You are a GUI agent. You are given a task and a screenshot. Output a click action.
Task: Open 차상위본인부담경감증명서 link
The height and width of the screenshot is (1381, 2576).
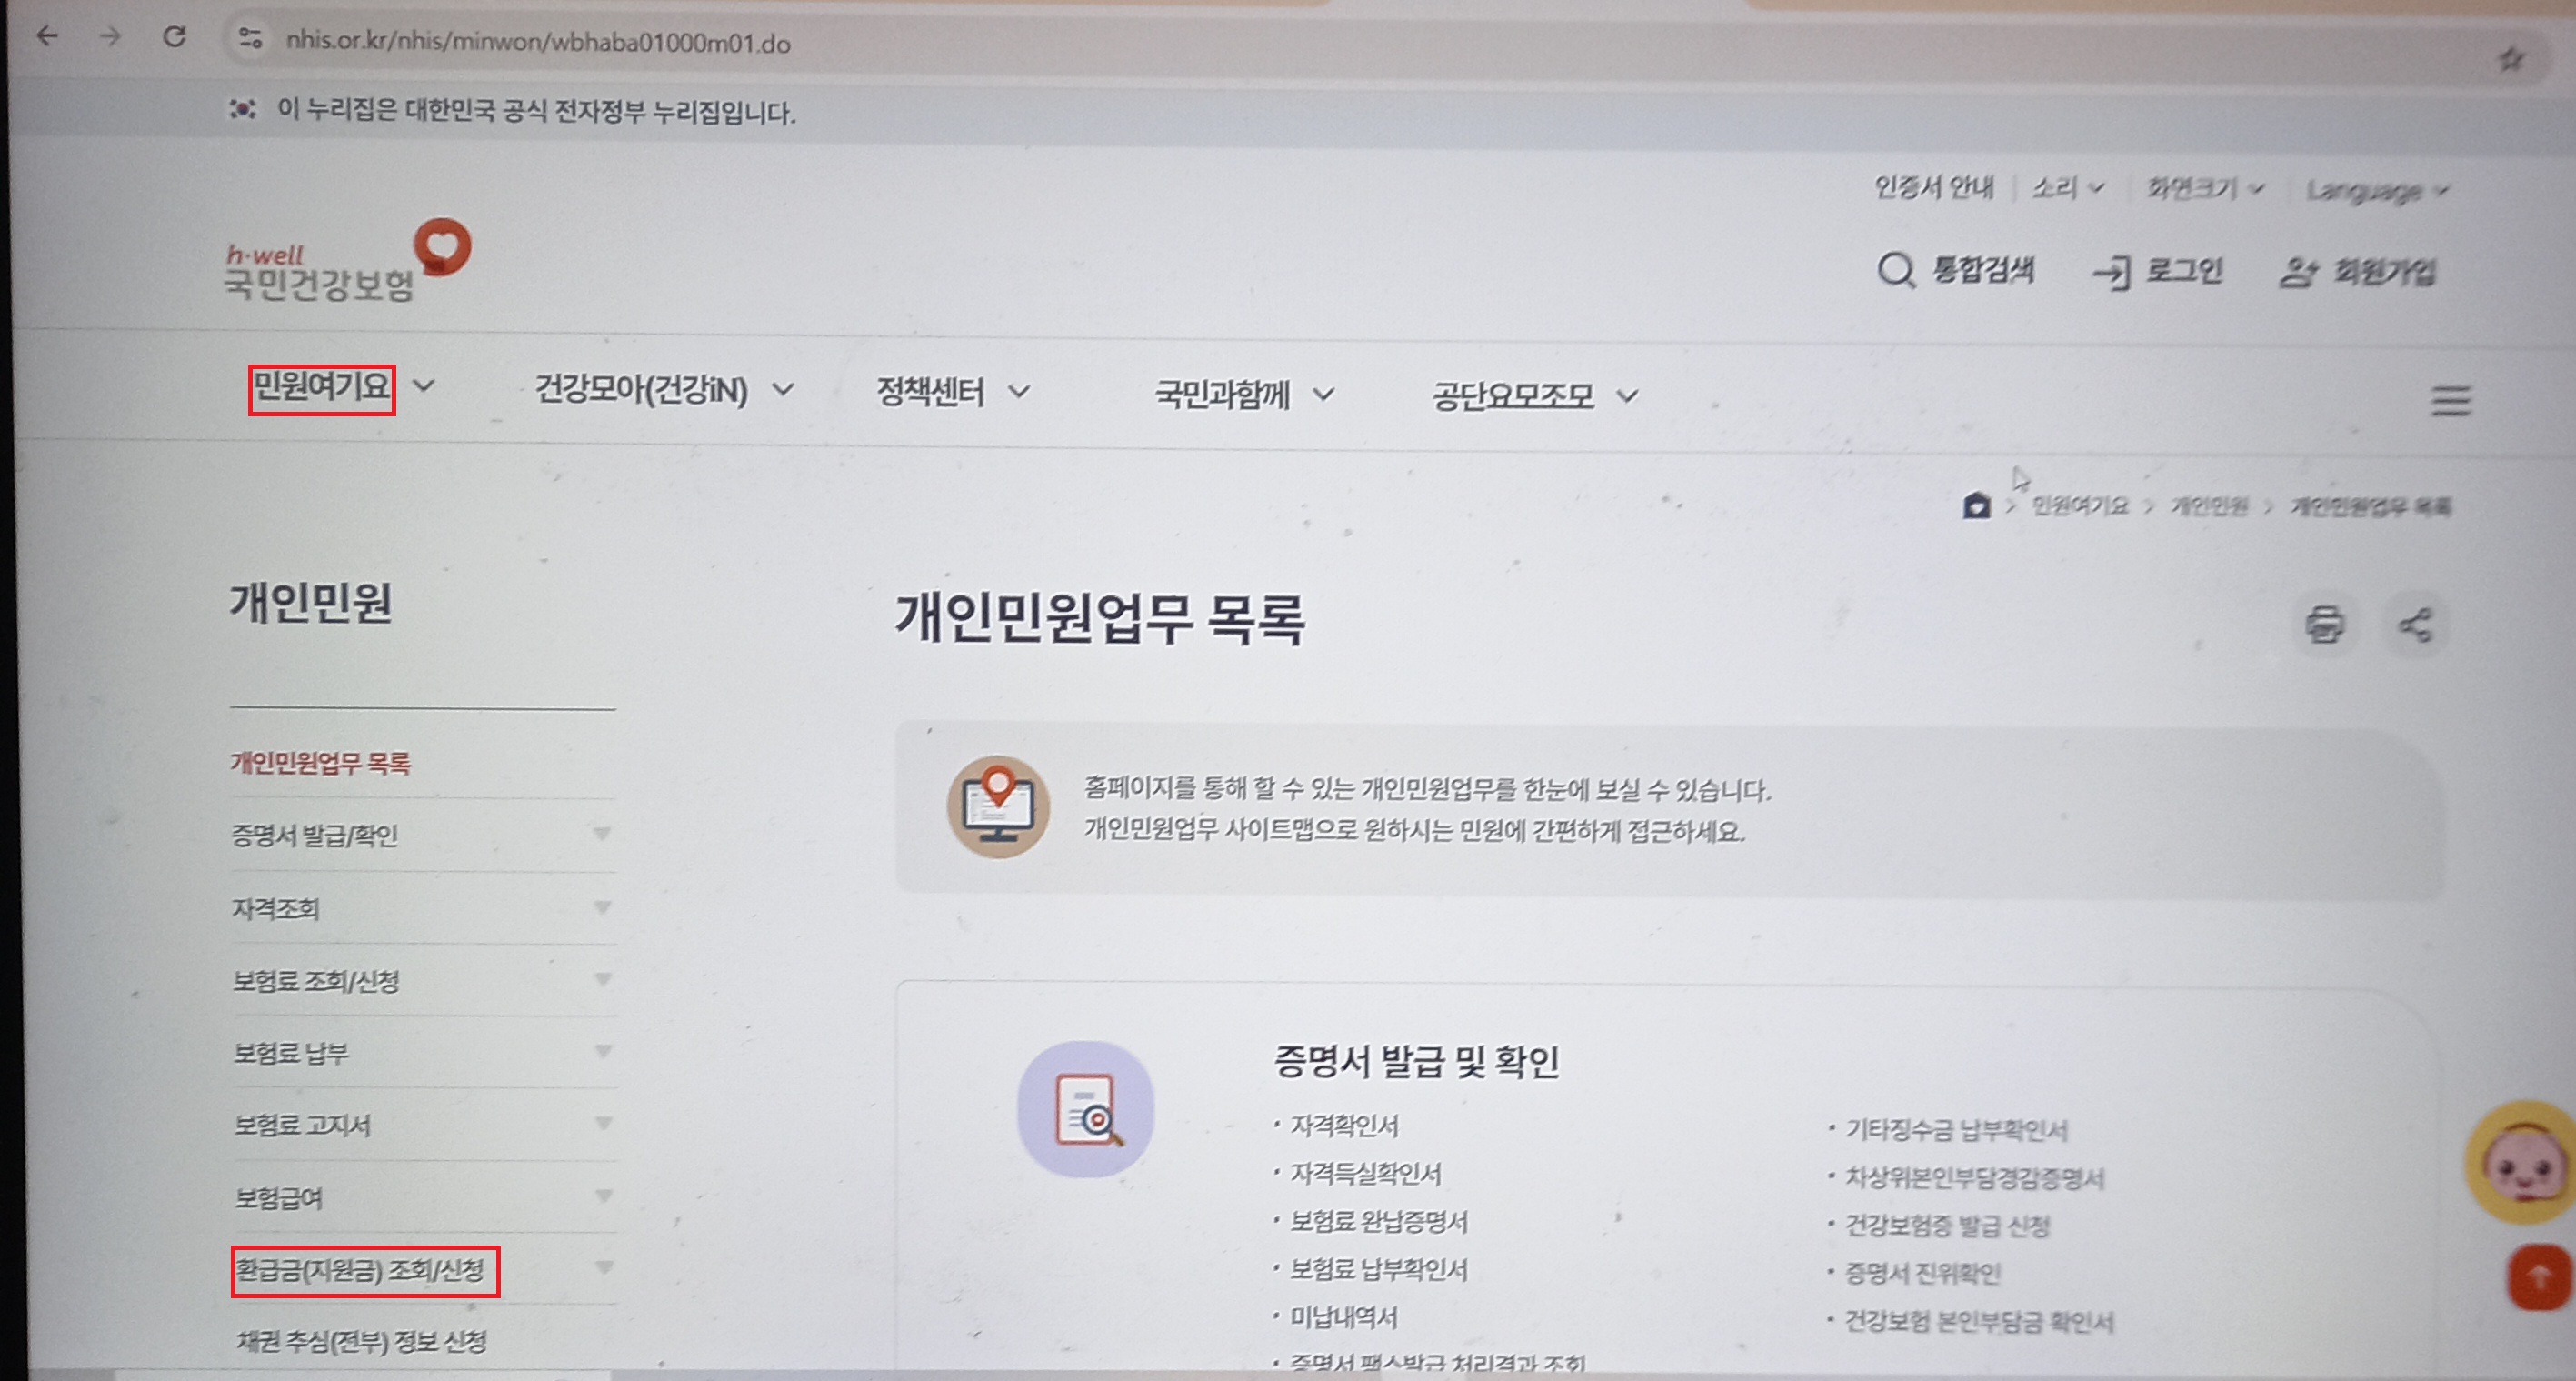(x=1974, y=1178)
